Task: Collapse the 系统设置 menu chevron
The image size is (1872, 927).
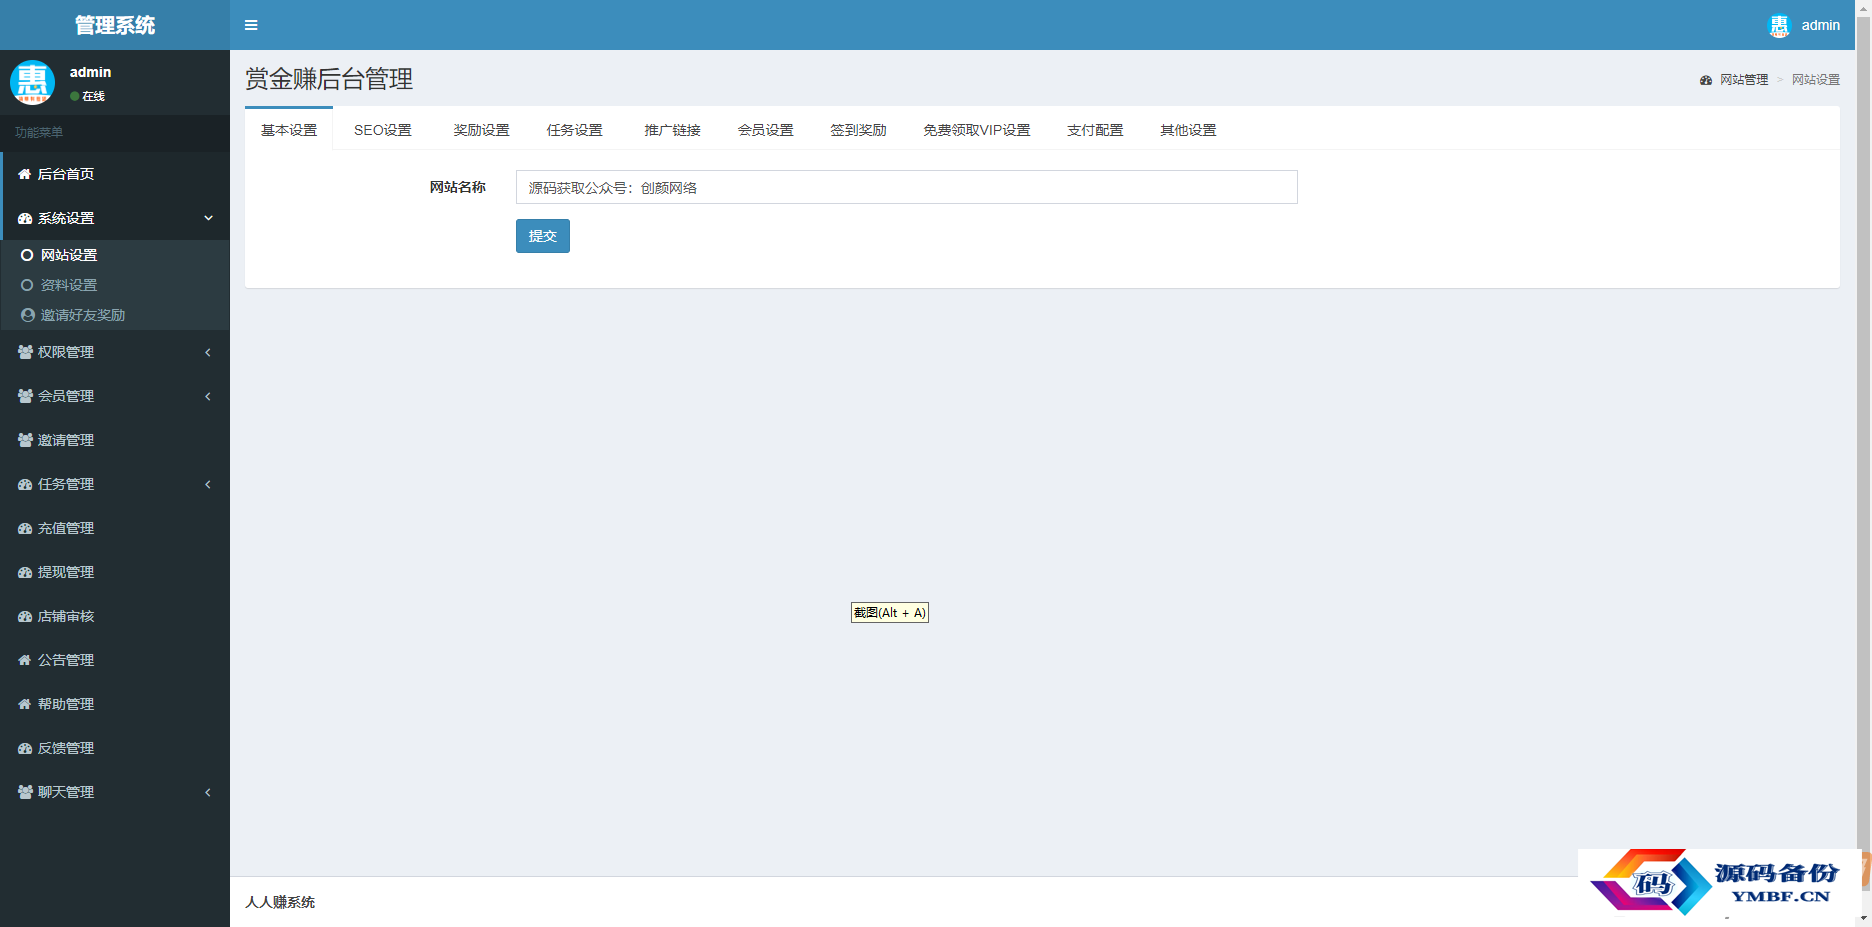Action: [x=208, y=218]
